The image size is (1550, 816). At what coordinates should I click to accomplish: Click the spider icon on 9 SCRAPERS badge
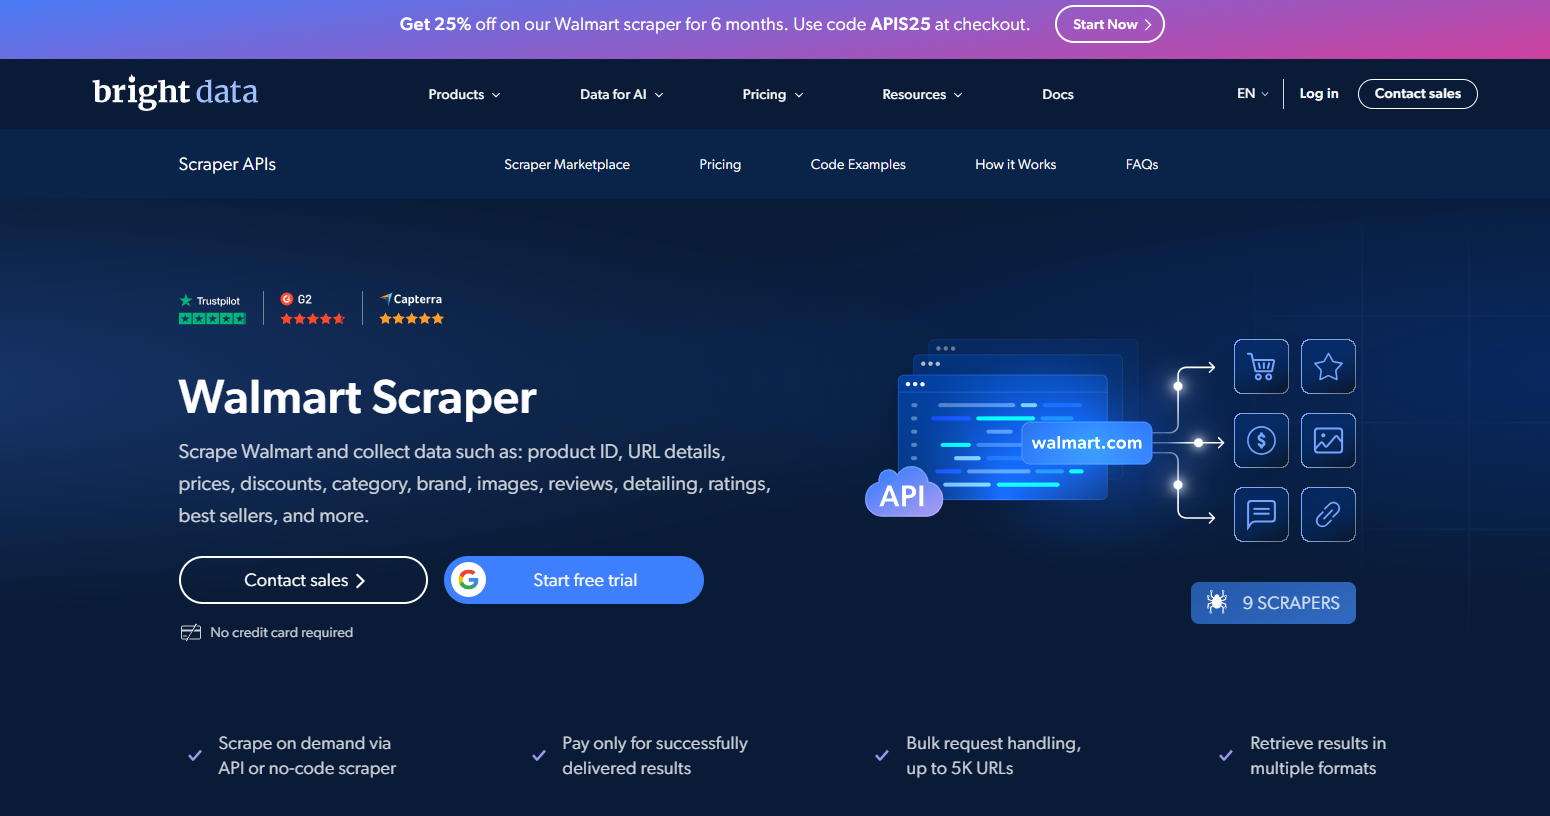pyautogui.click(x=1216, y=602)
